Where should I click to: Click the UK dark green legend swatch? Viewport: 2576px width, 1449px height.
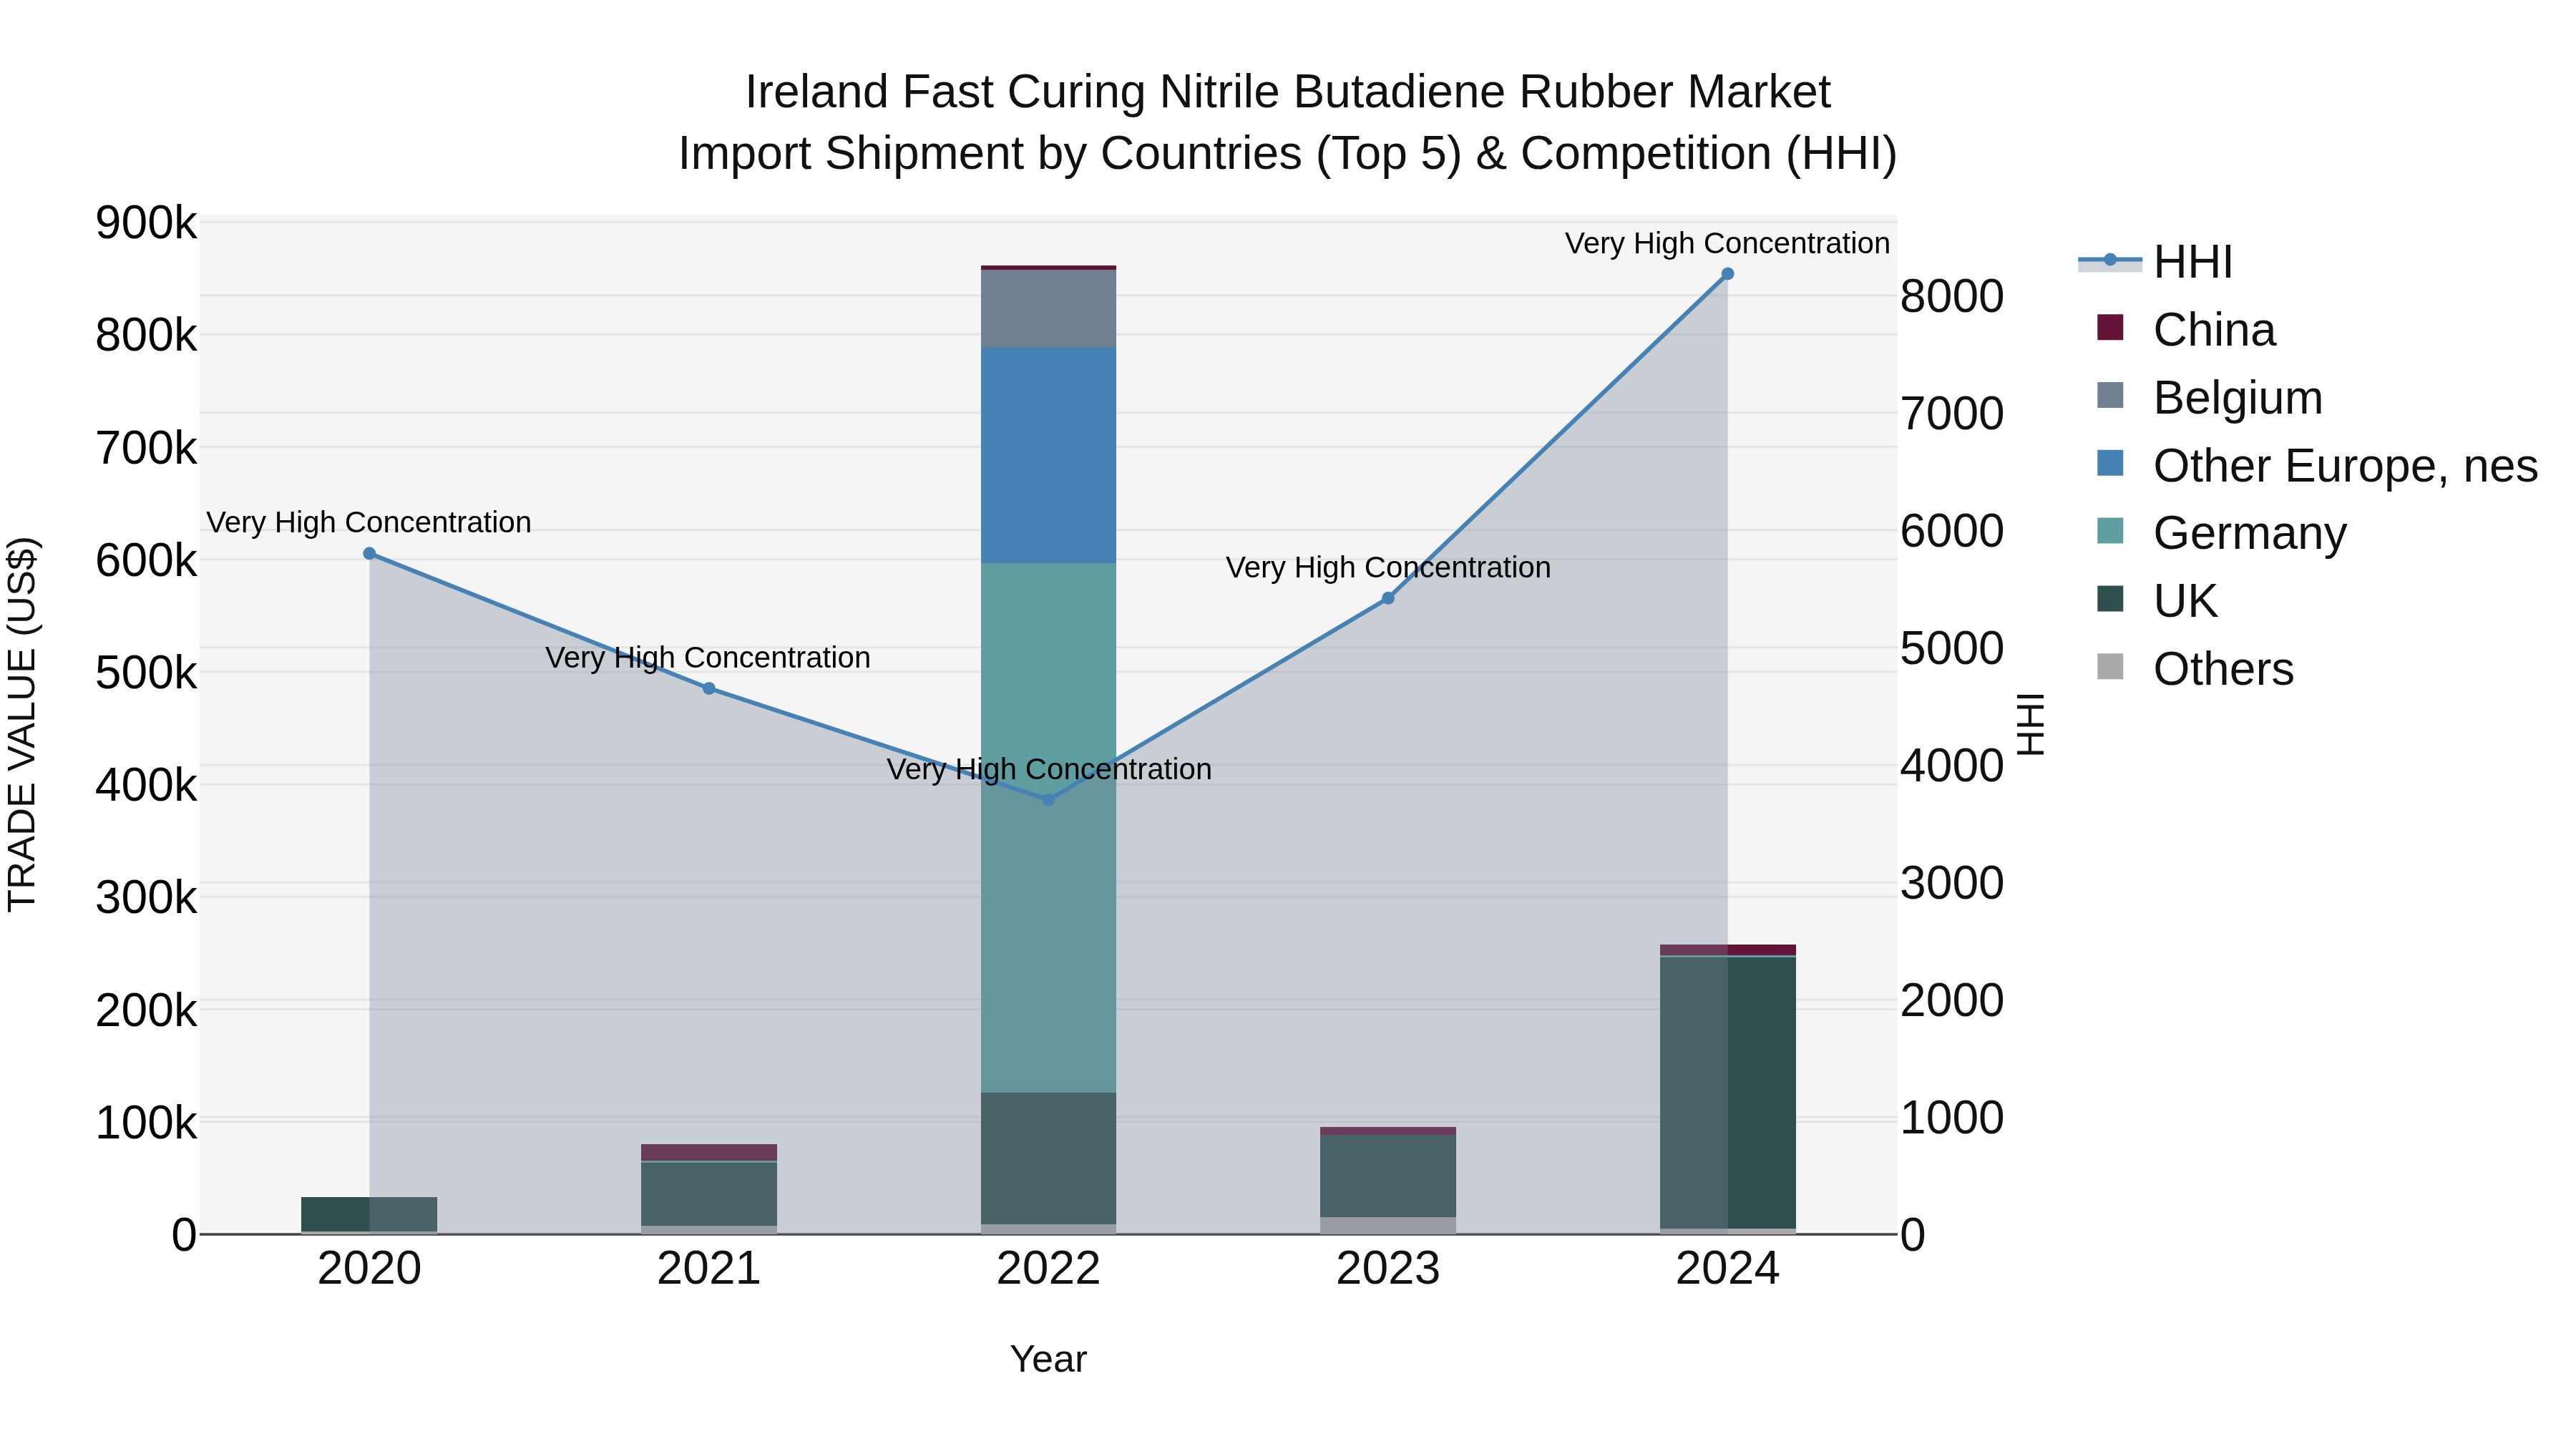[2110, 599]
